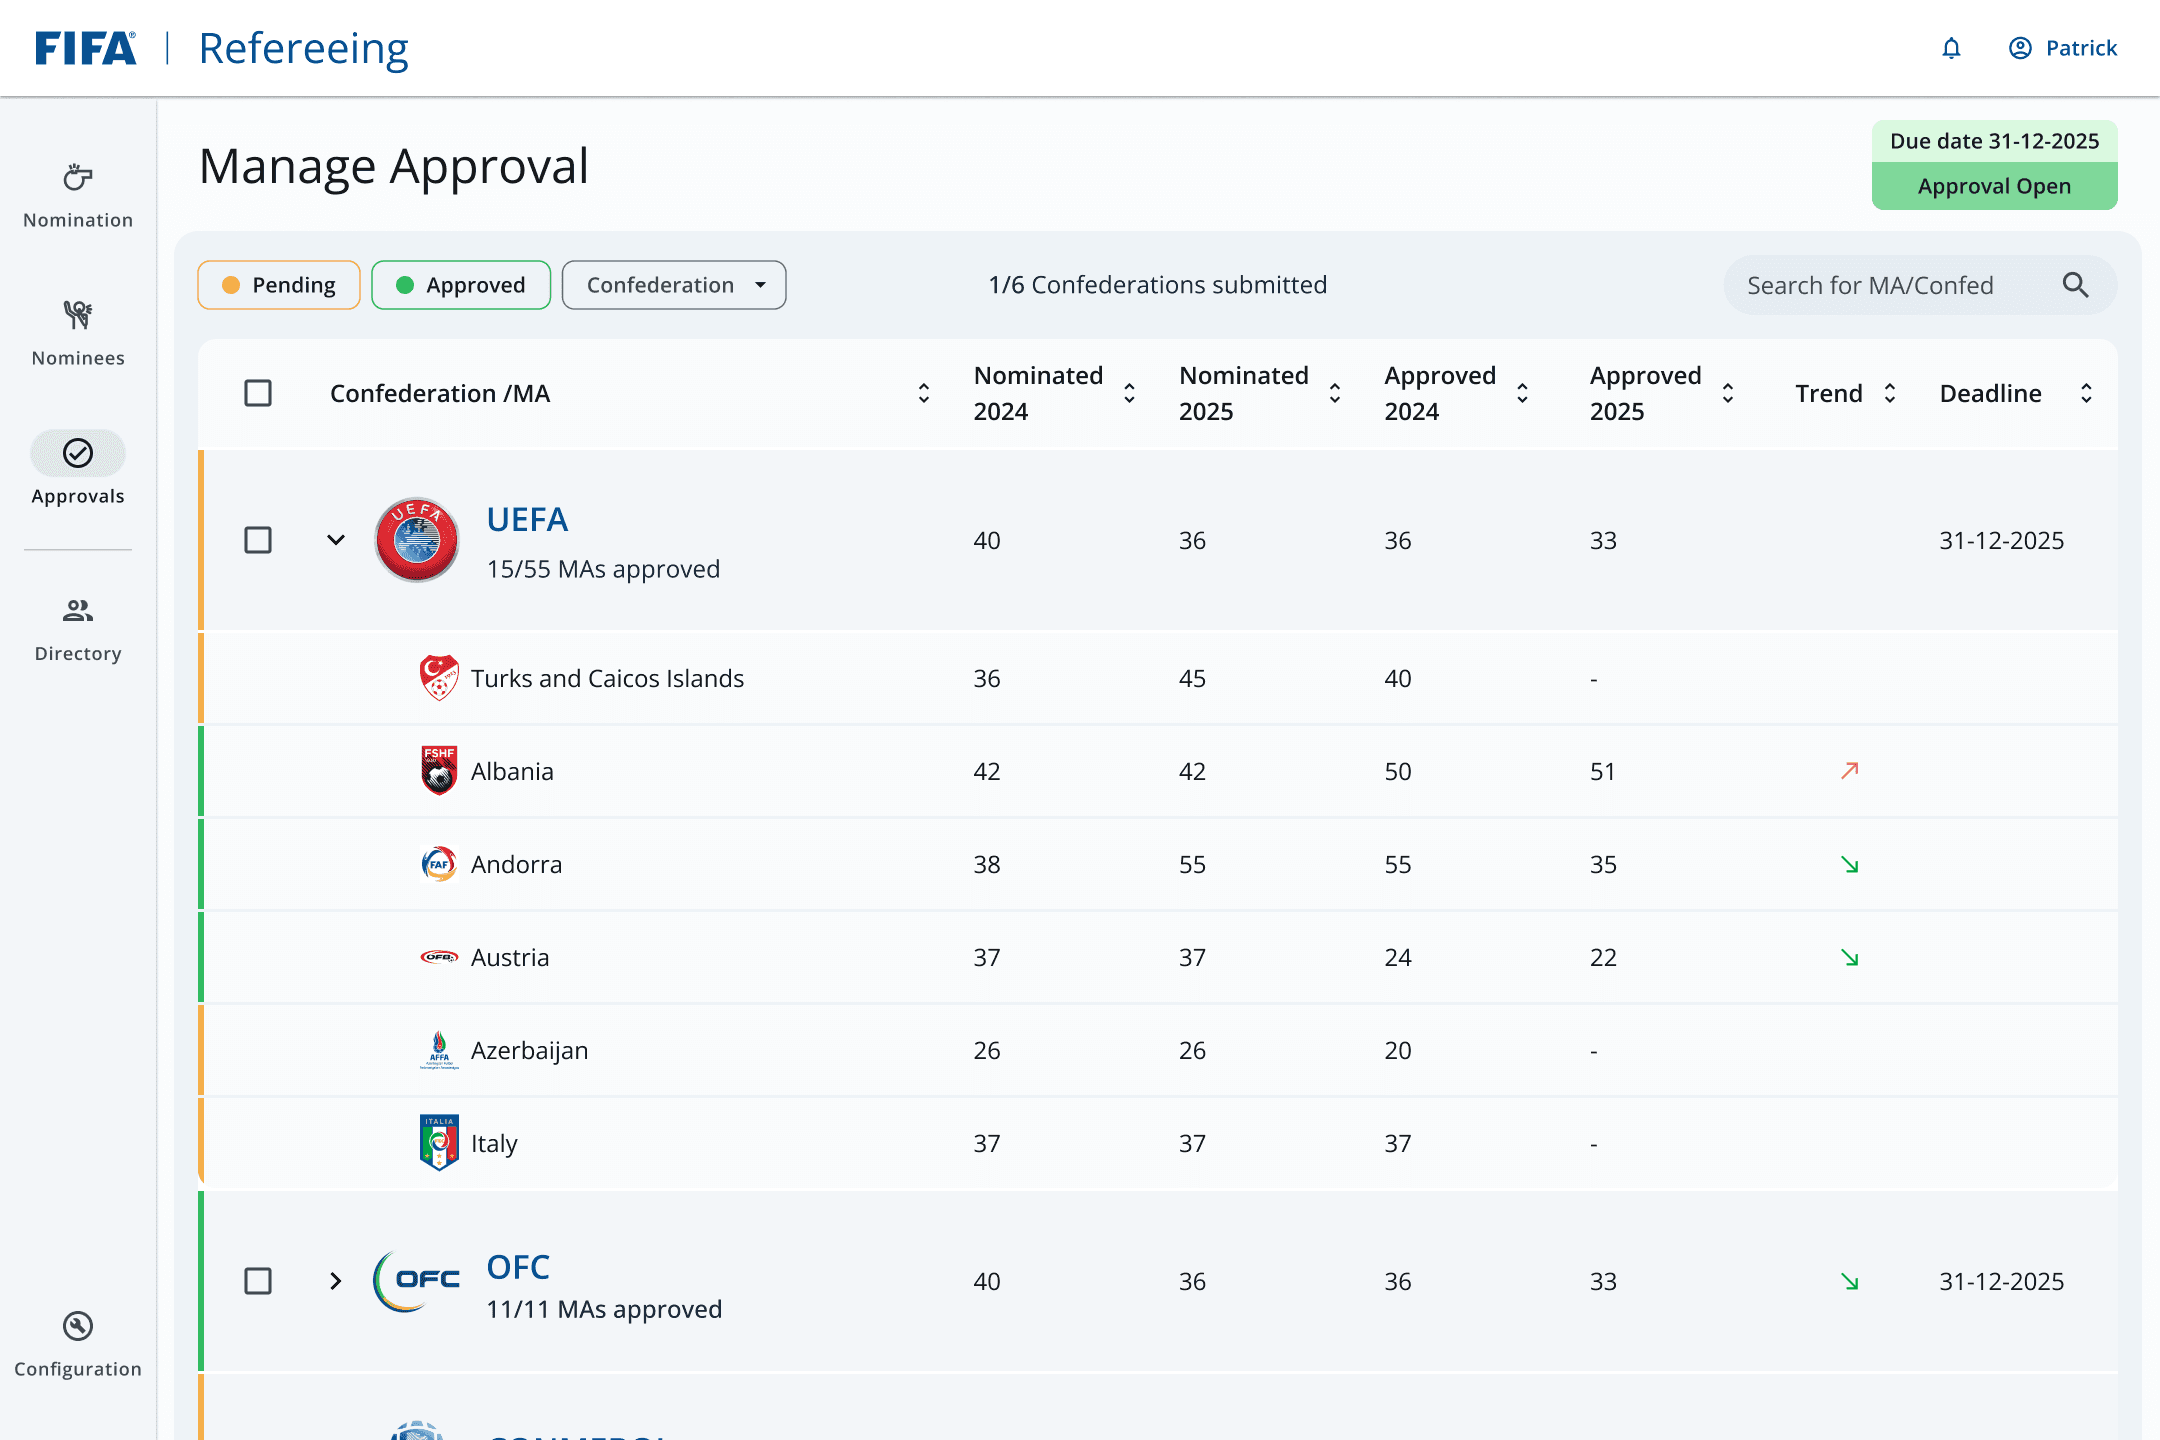This screenshot has width=2160, height=1440.
Task: Select the Andorra row name
Action: [516, 864]
